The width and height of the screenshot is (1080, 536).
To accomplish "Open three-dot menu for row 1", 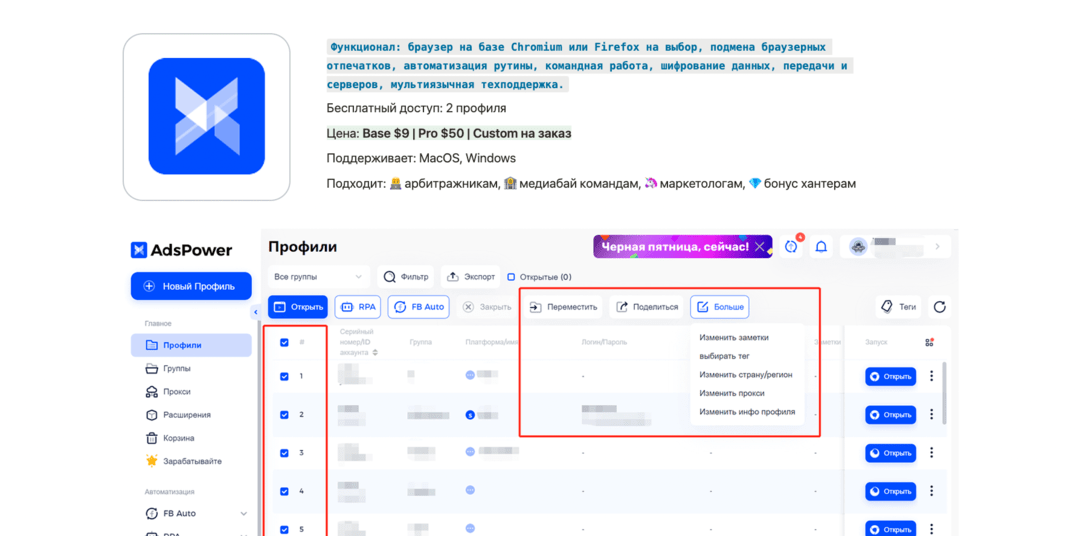I will click(932, 376).
